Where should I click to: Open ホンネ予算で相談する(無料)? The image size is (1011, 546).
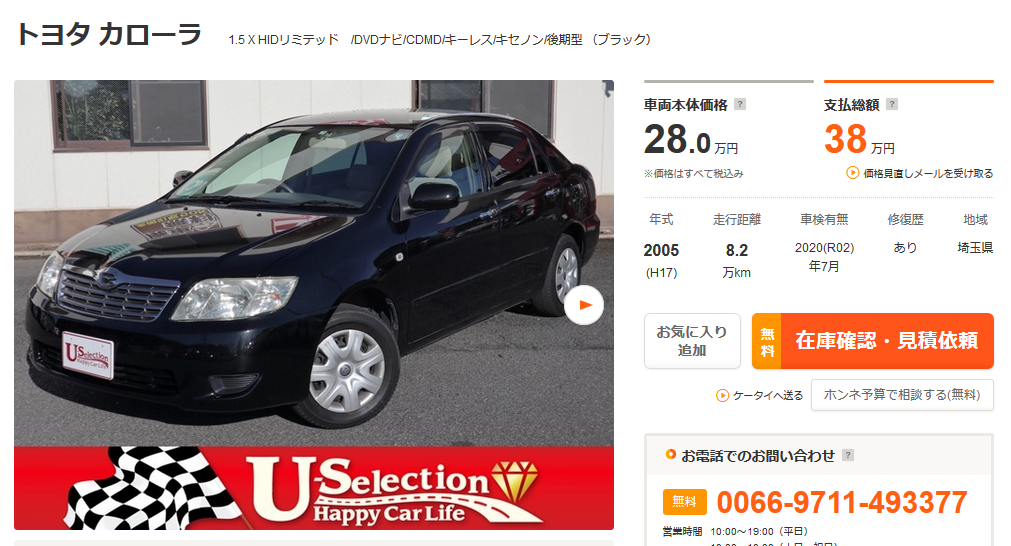click(902, 395)
